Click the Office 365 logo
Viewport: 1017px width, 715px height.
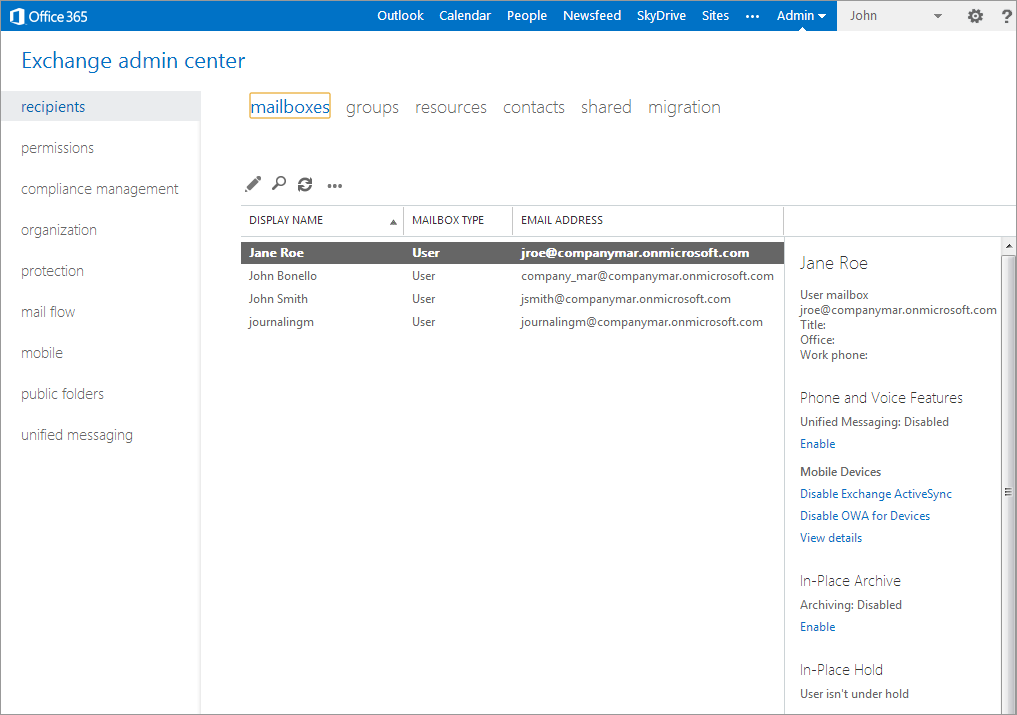tap(47, 15)
